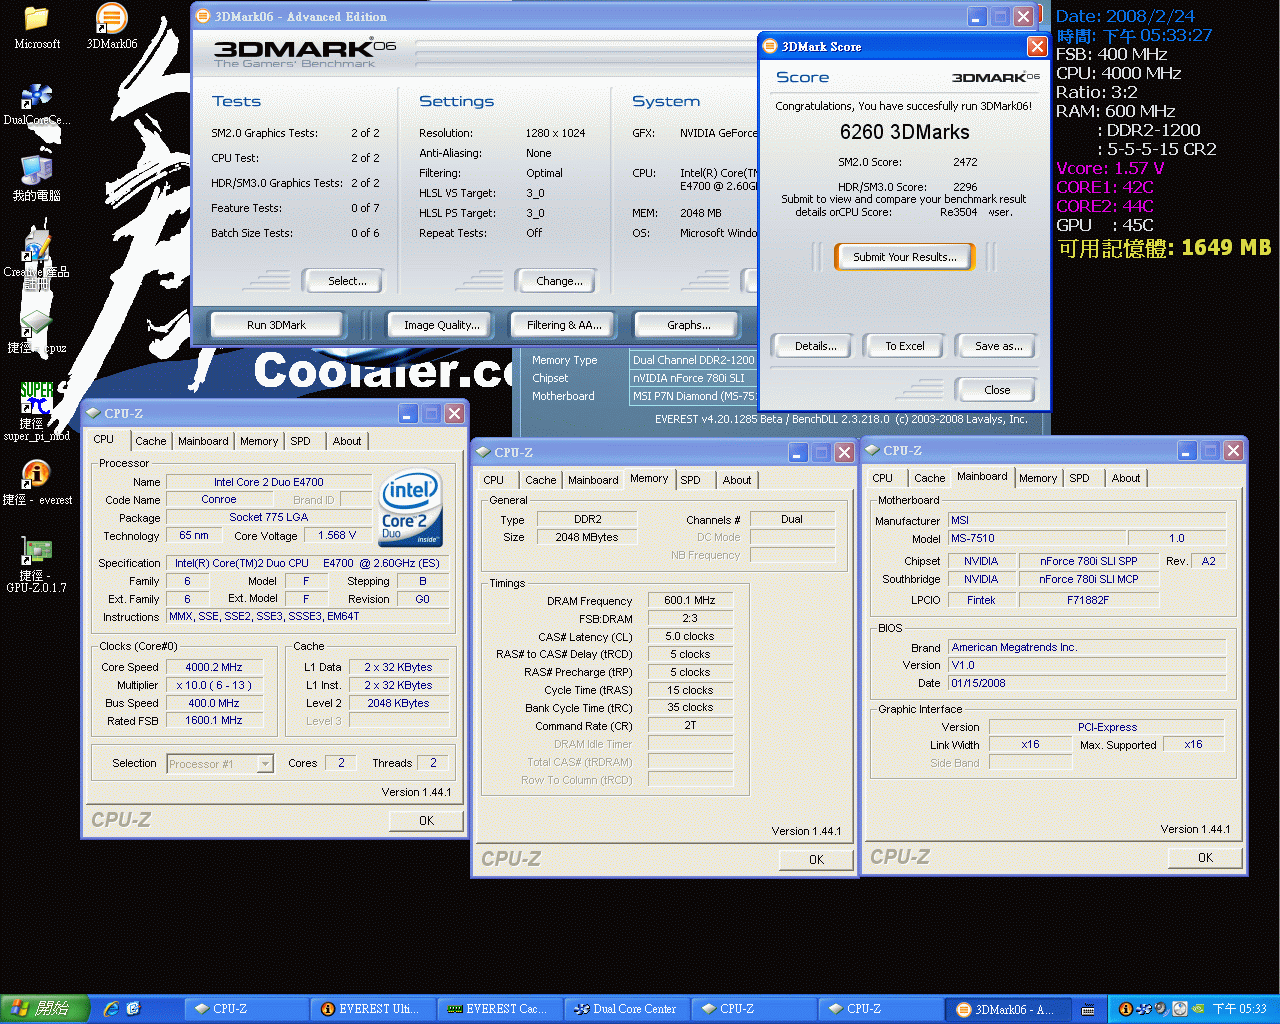The image size is (1280, 1024).
Task: Open Memory tab in left CPU-Z window
Action: tap(259, 441)
